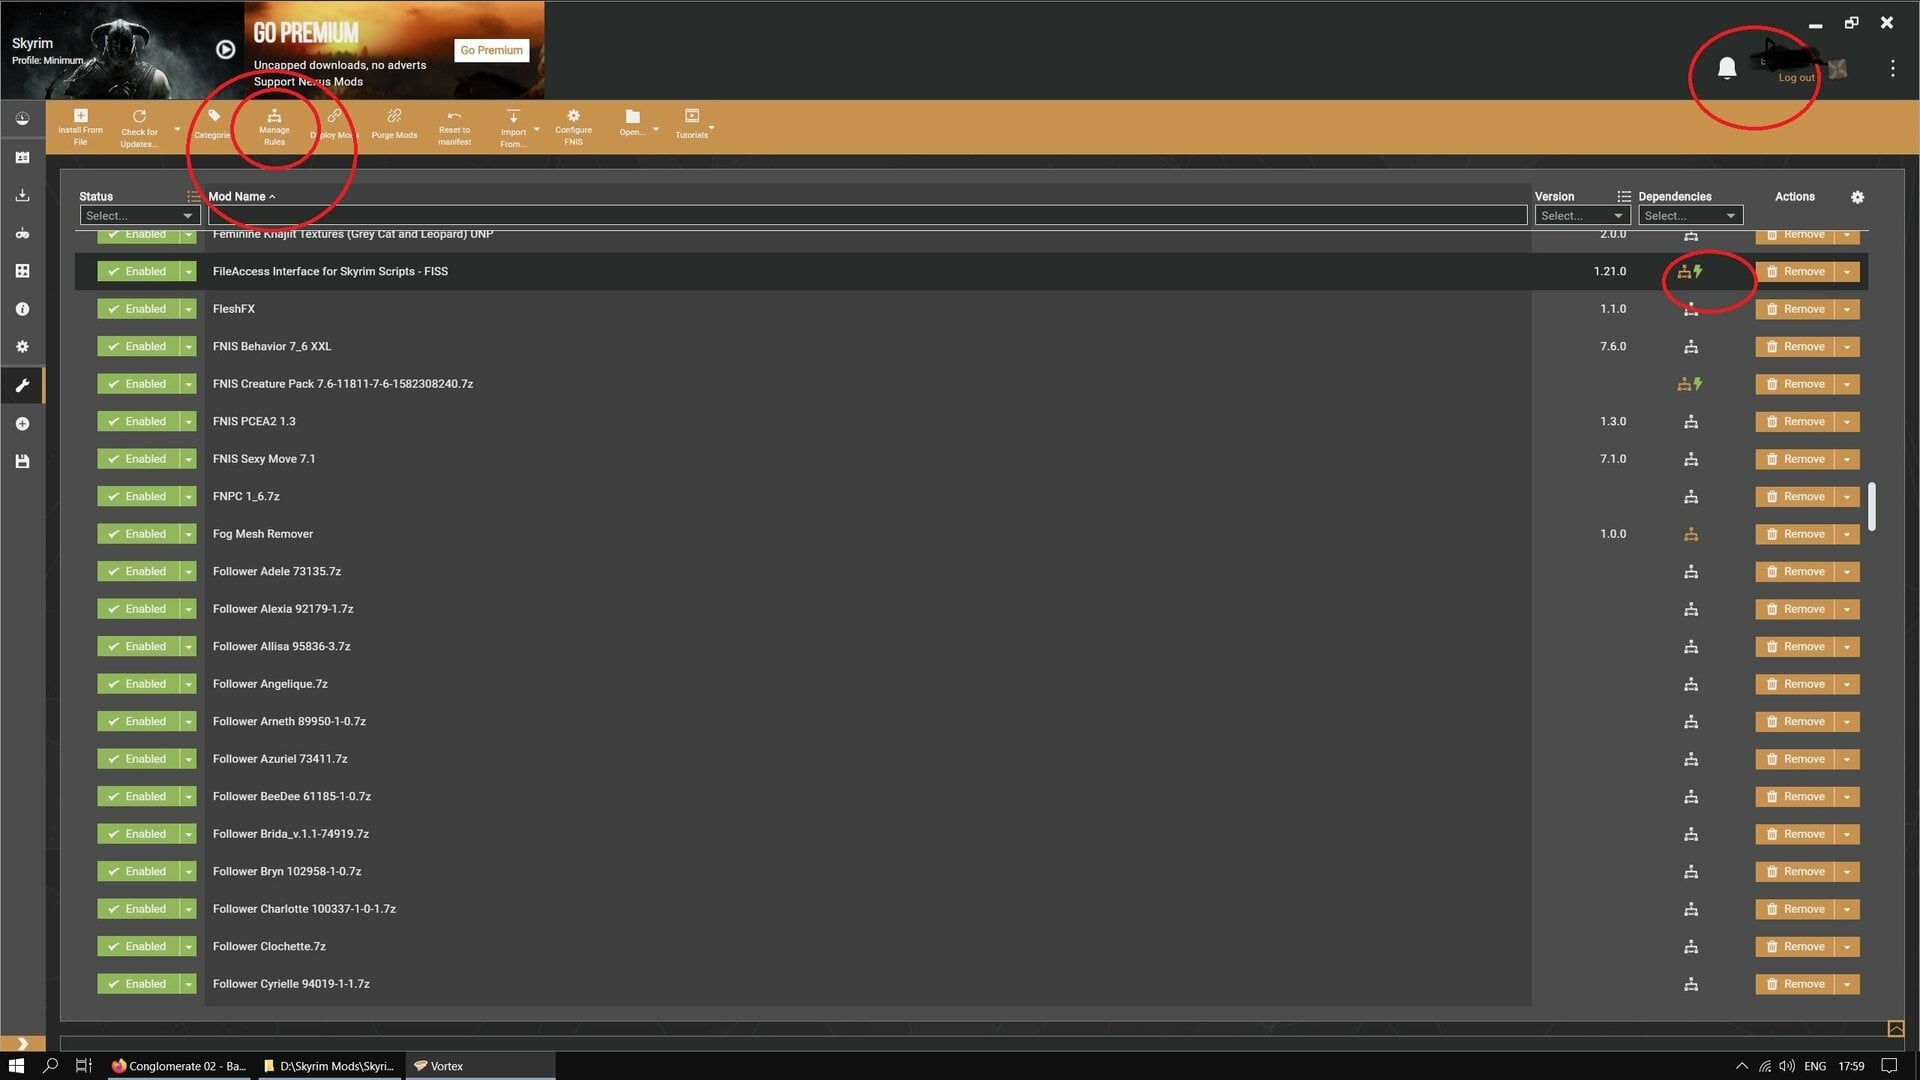The height and width of the screenshot is (1080, 1920).
Task: Expand Remove options arrow for FleshFX
Action: pos(1847,309)
